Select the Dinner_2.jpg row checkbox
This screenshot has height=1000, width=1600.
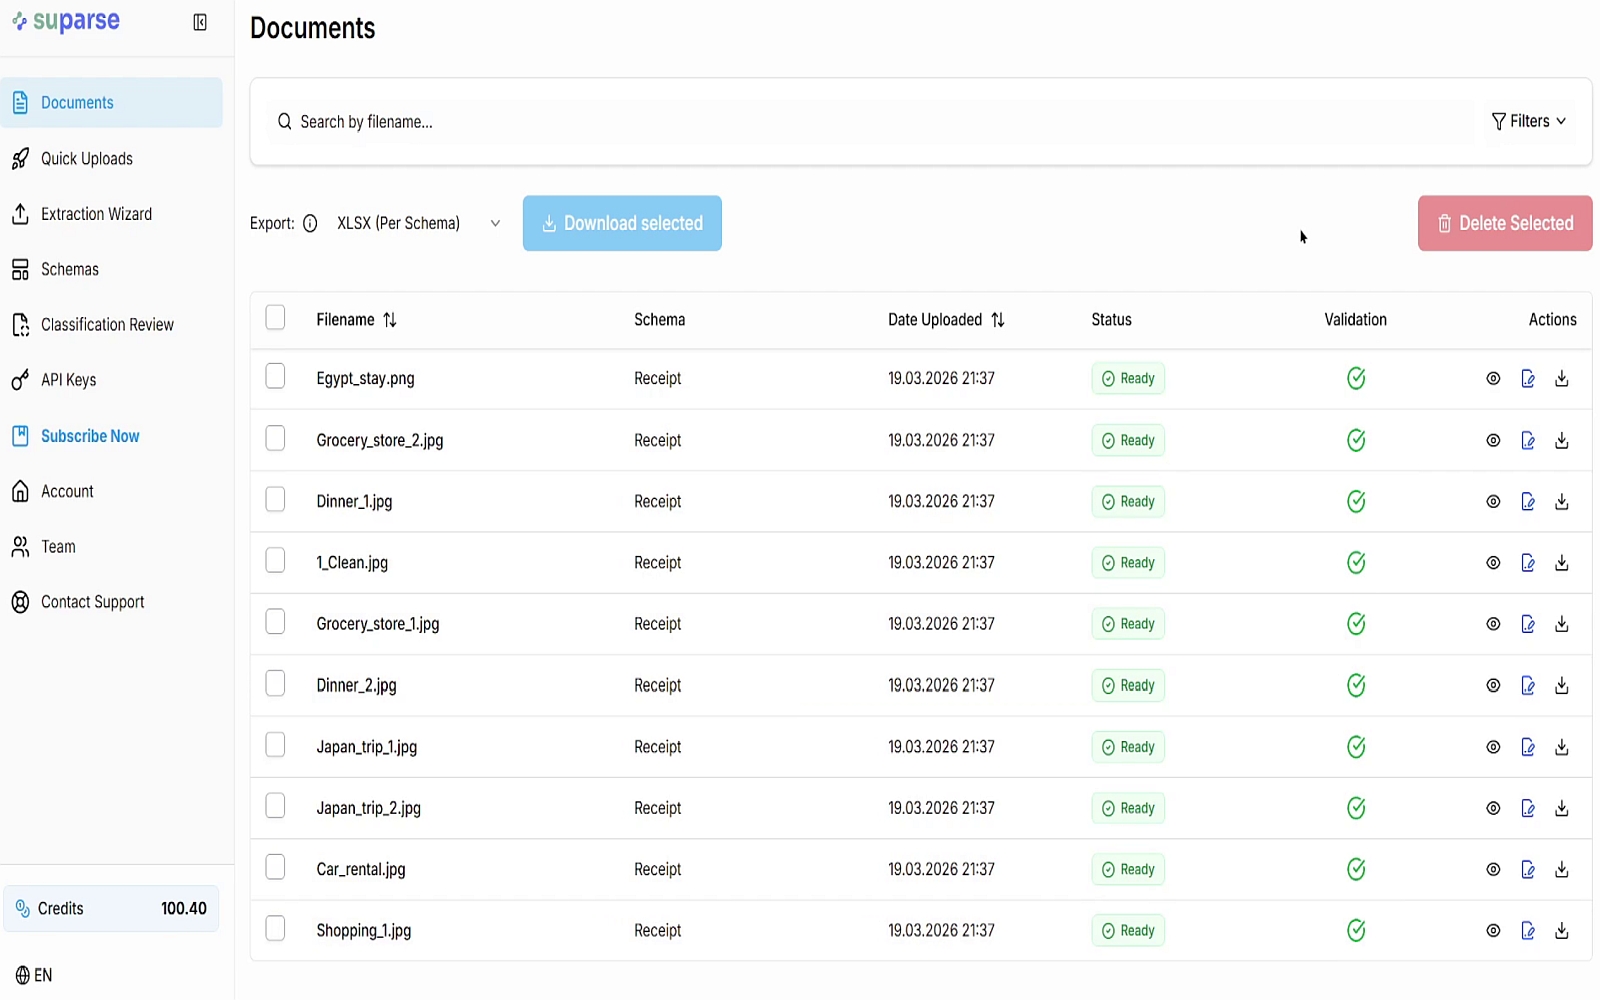(x=275, y=684)
